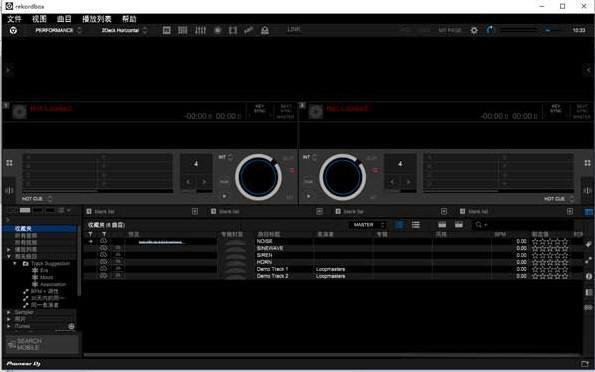The image size is (595, 372).
Task: Play deck 1 with the play button
Action: coord(224,196)
